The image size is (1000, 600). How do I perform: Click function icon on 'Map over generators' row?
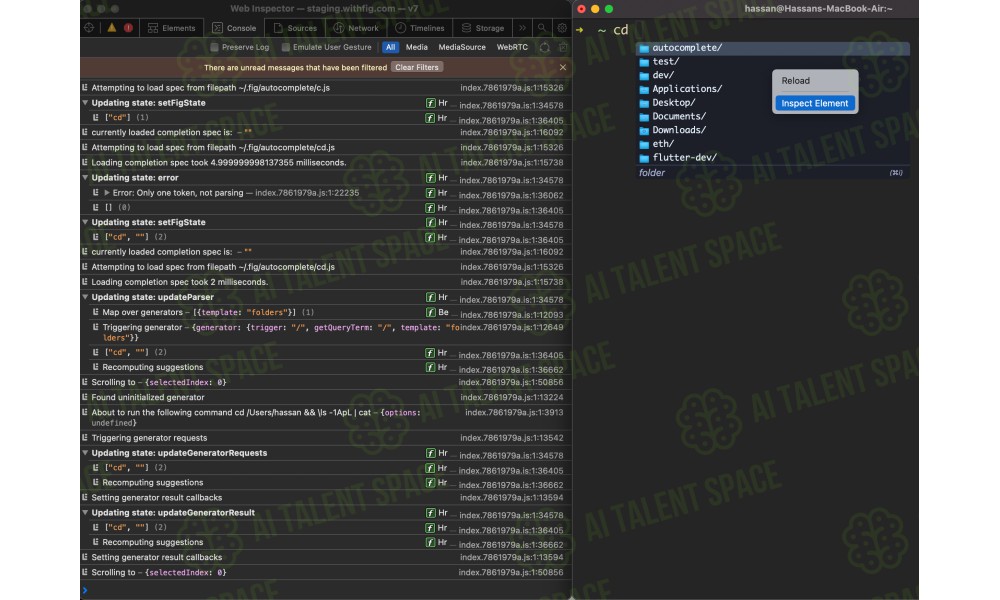[x=430, y=312]
